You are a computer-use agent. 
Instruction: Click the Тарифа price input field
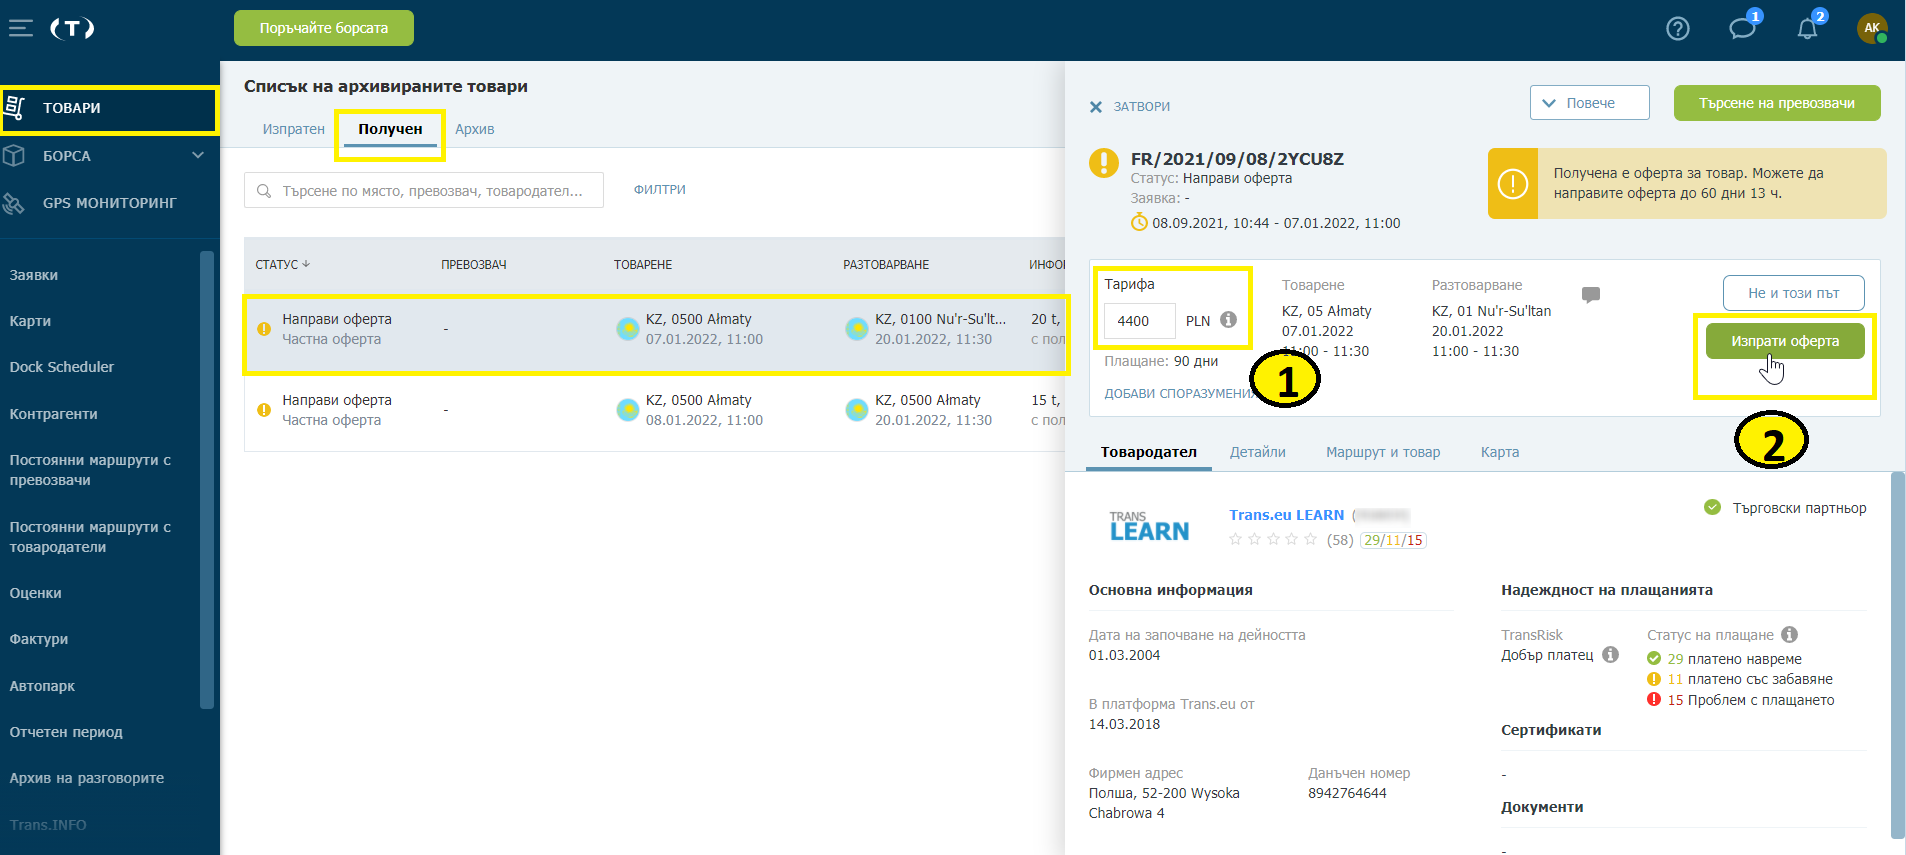tap(1139, 321)
